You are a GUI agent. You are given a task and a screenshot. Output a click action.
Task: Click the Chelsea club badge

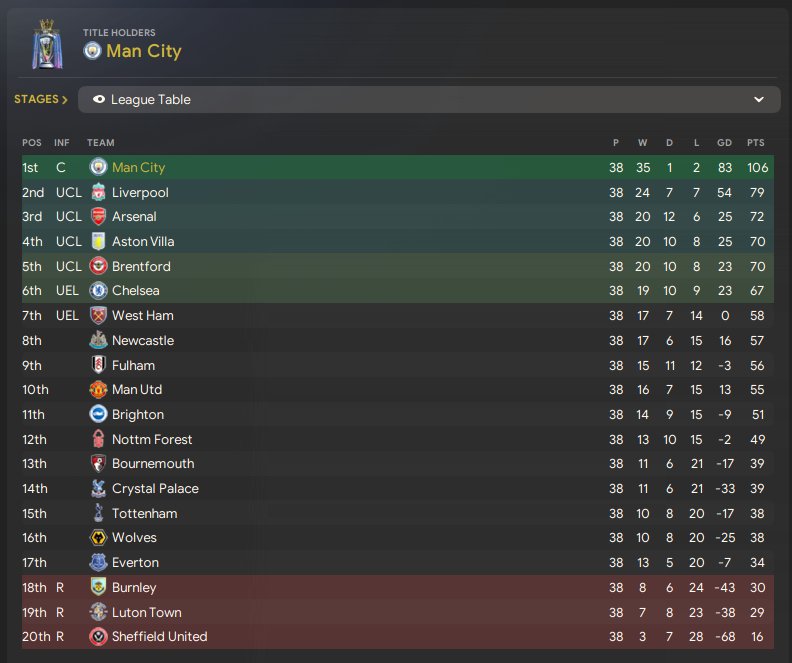98,291
